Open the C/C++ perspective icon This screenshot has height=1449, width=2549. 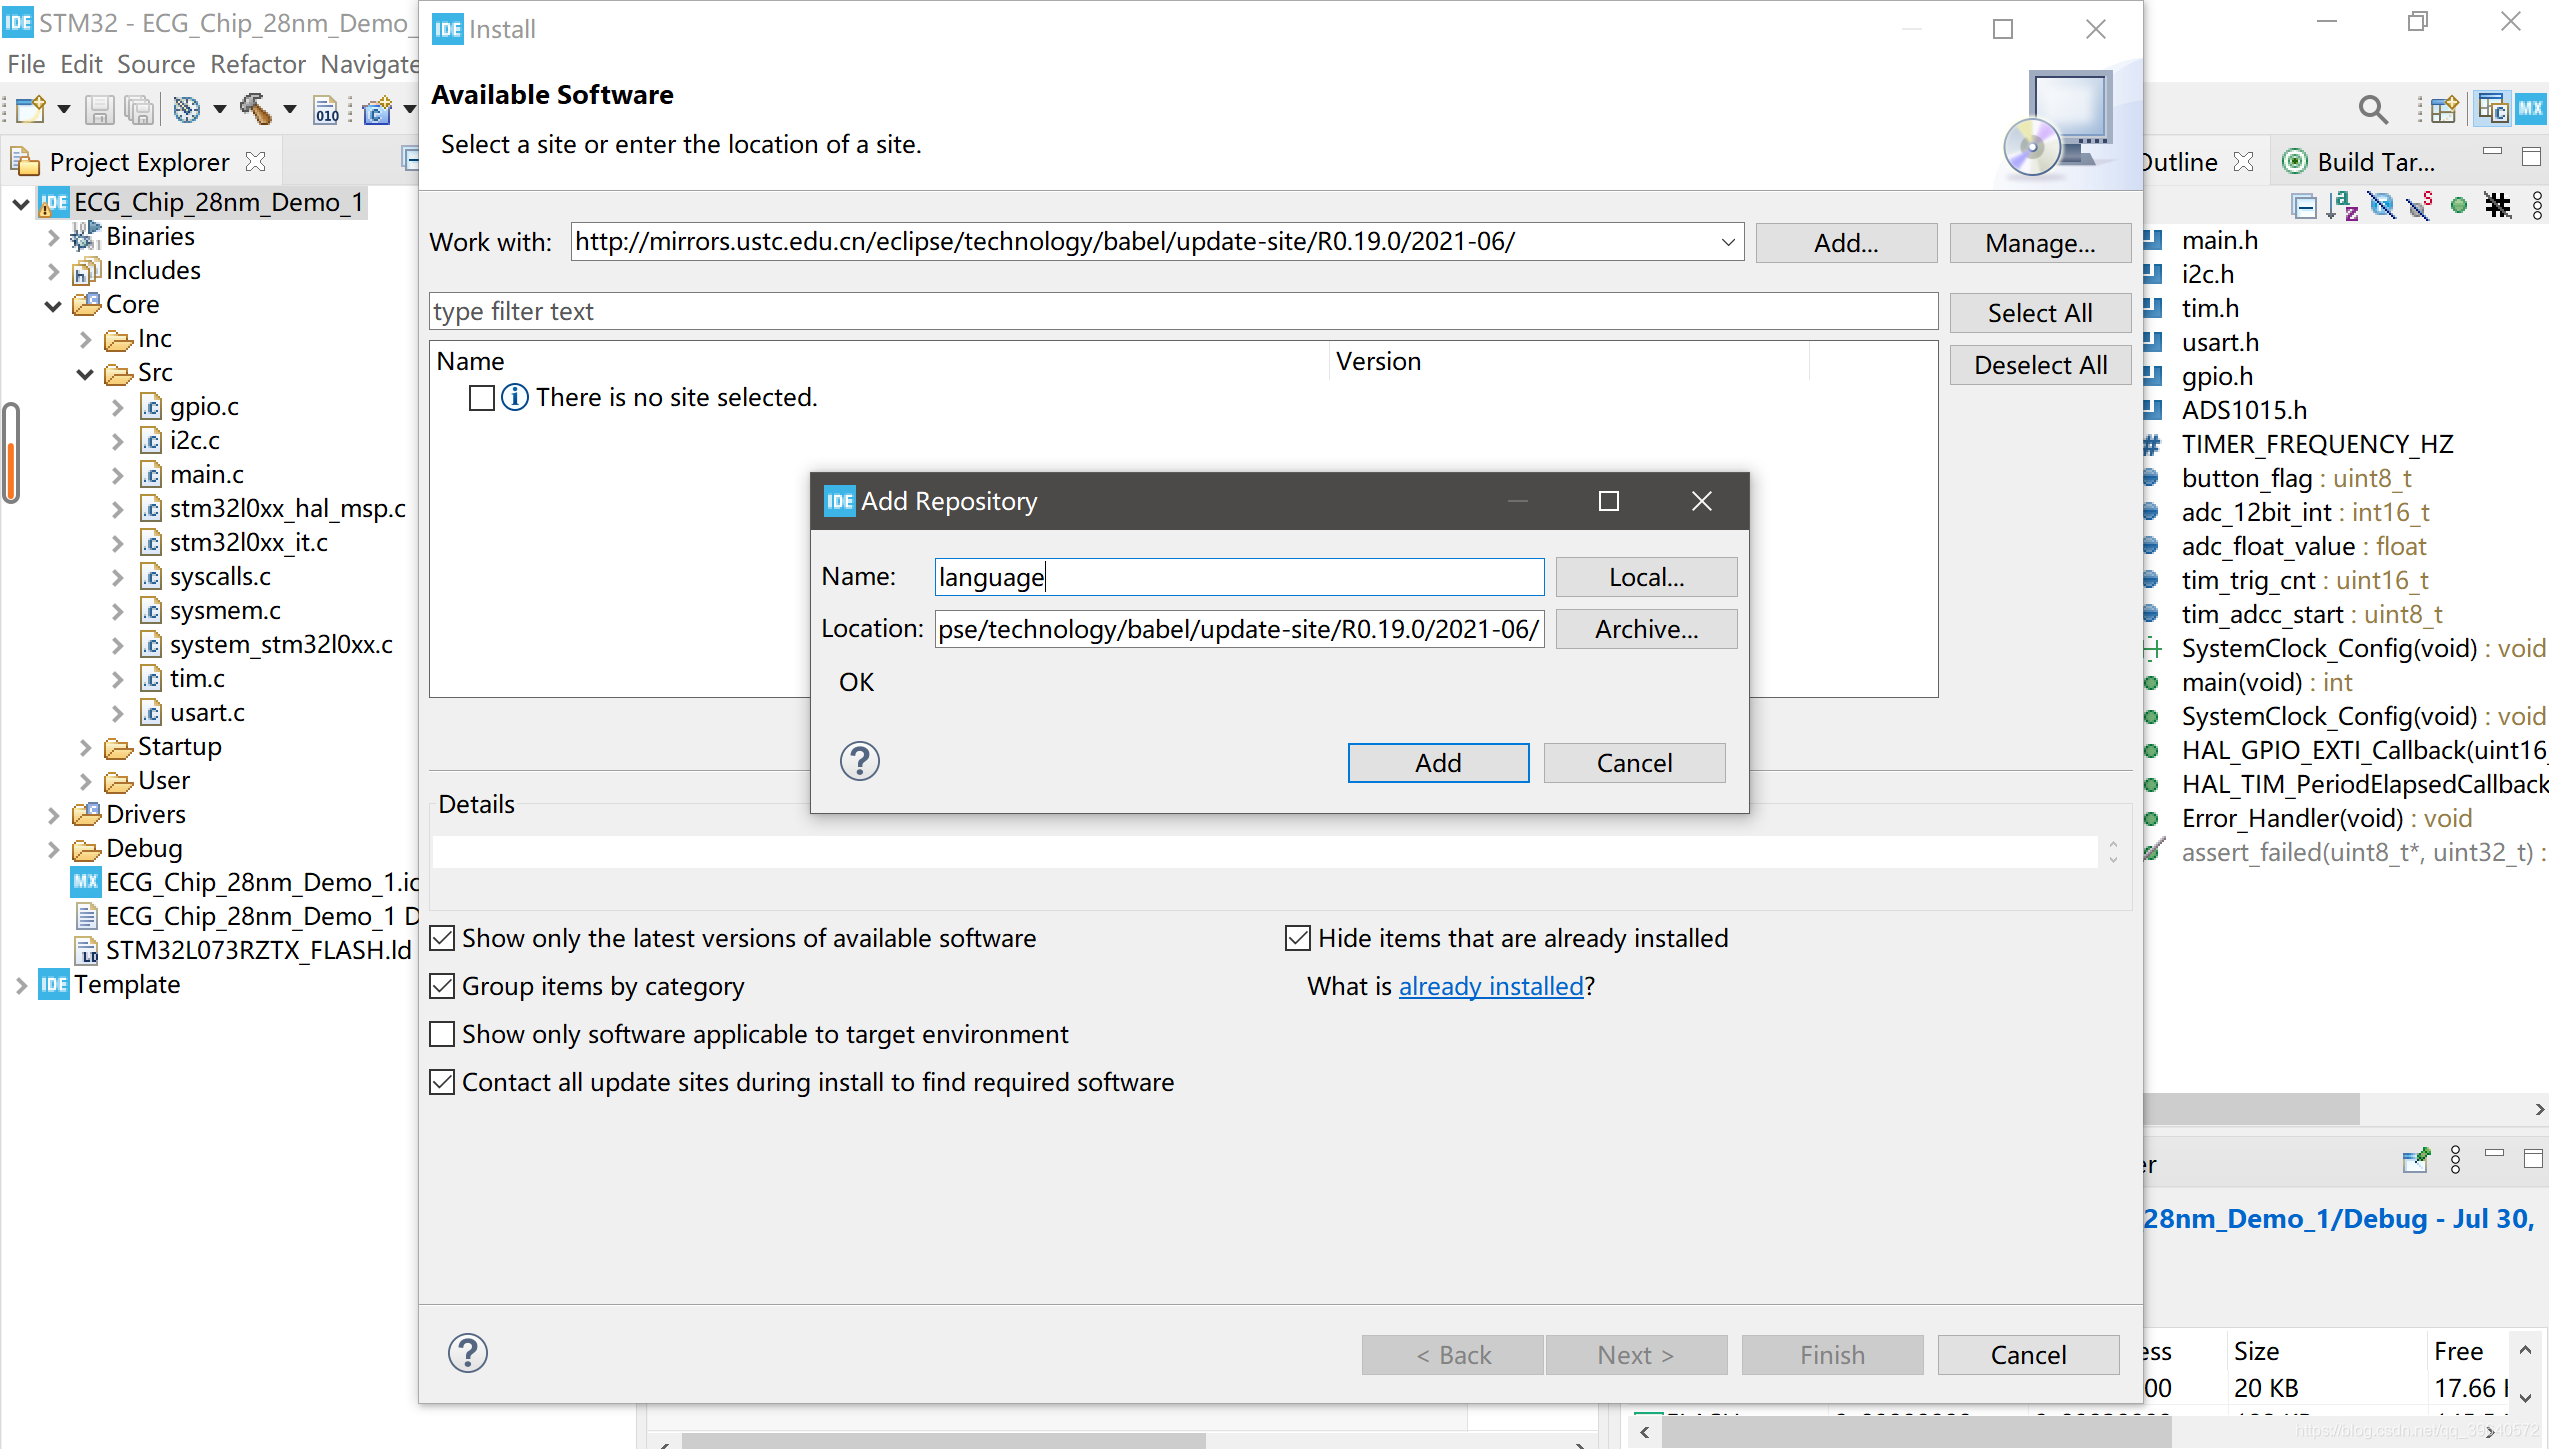[2493, 108]
